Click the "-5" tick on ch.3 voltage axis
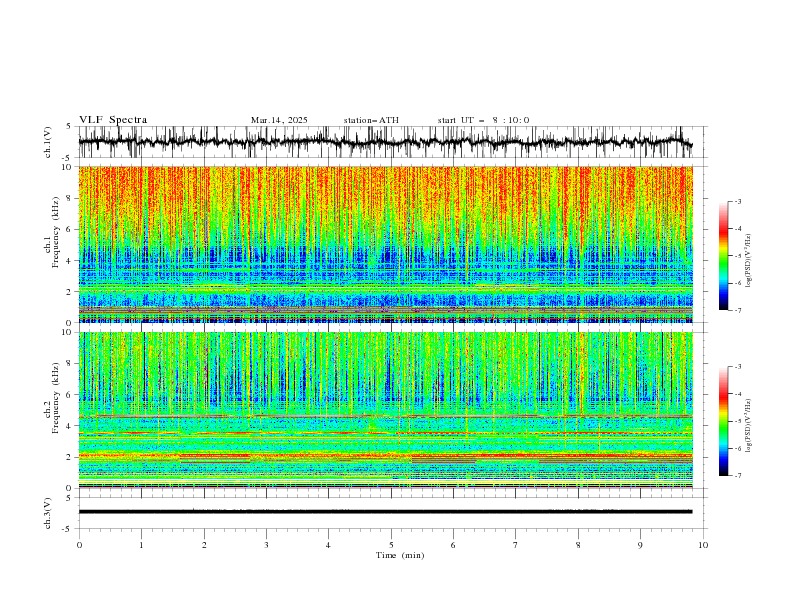 [x=68, y=529]
